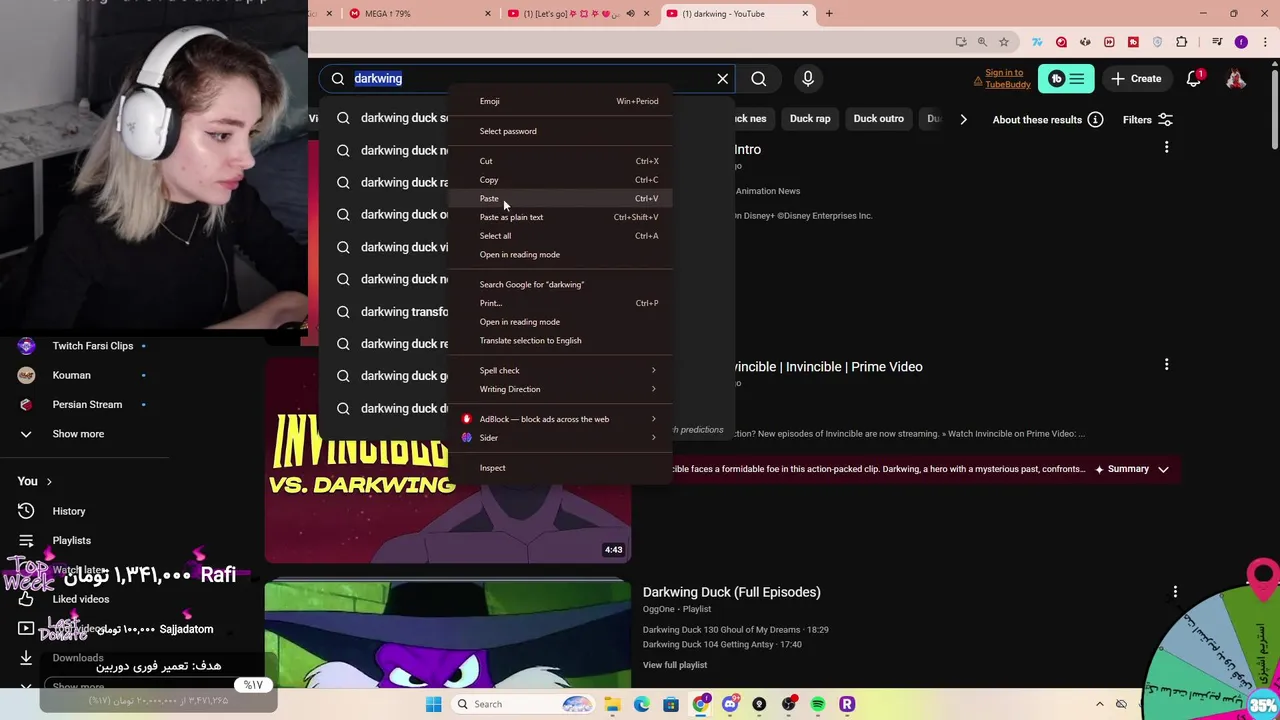Image resolution: width=1280 pixels, height=720 pixels.
Task: Choose Copy from context menu
Action: tap(560, 180)
